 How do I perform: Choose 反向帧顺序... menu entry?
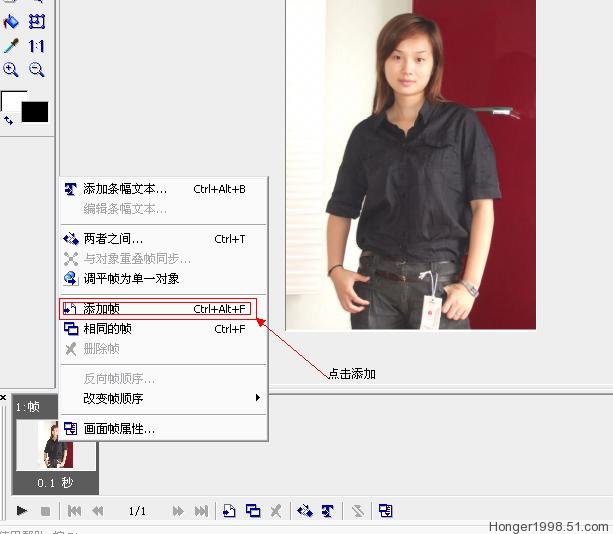pos(163,378)
